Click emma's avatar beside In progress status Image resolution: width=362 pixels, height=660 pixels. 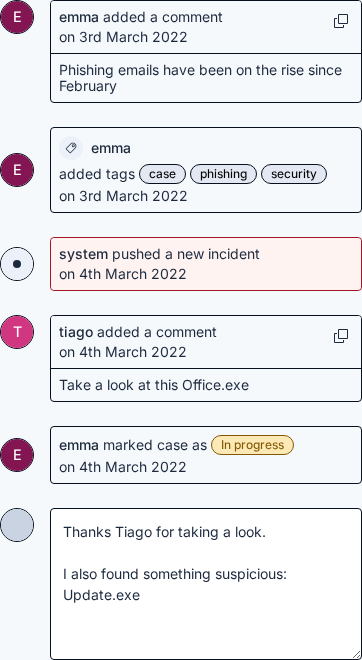pyautogui.click(x=17, y=455)
